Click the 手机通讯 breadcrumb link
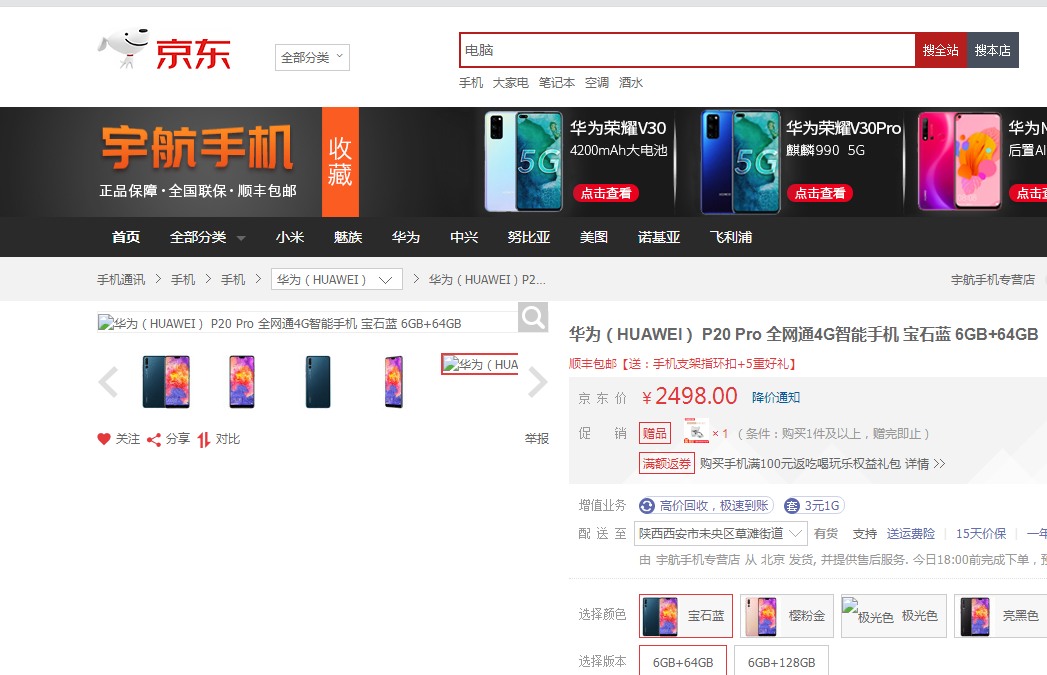The width and height of the screenshot is (1047, 675). [121, 279]
